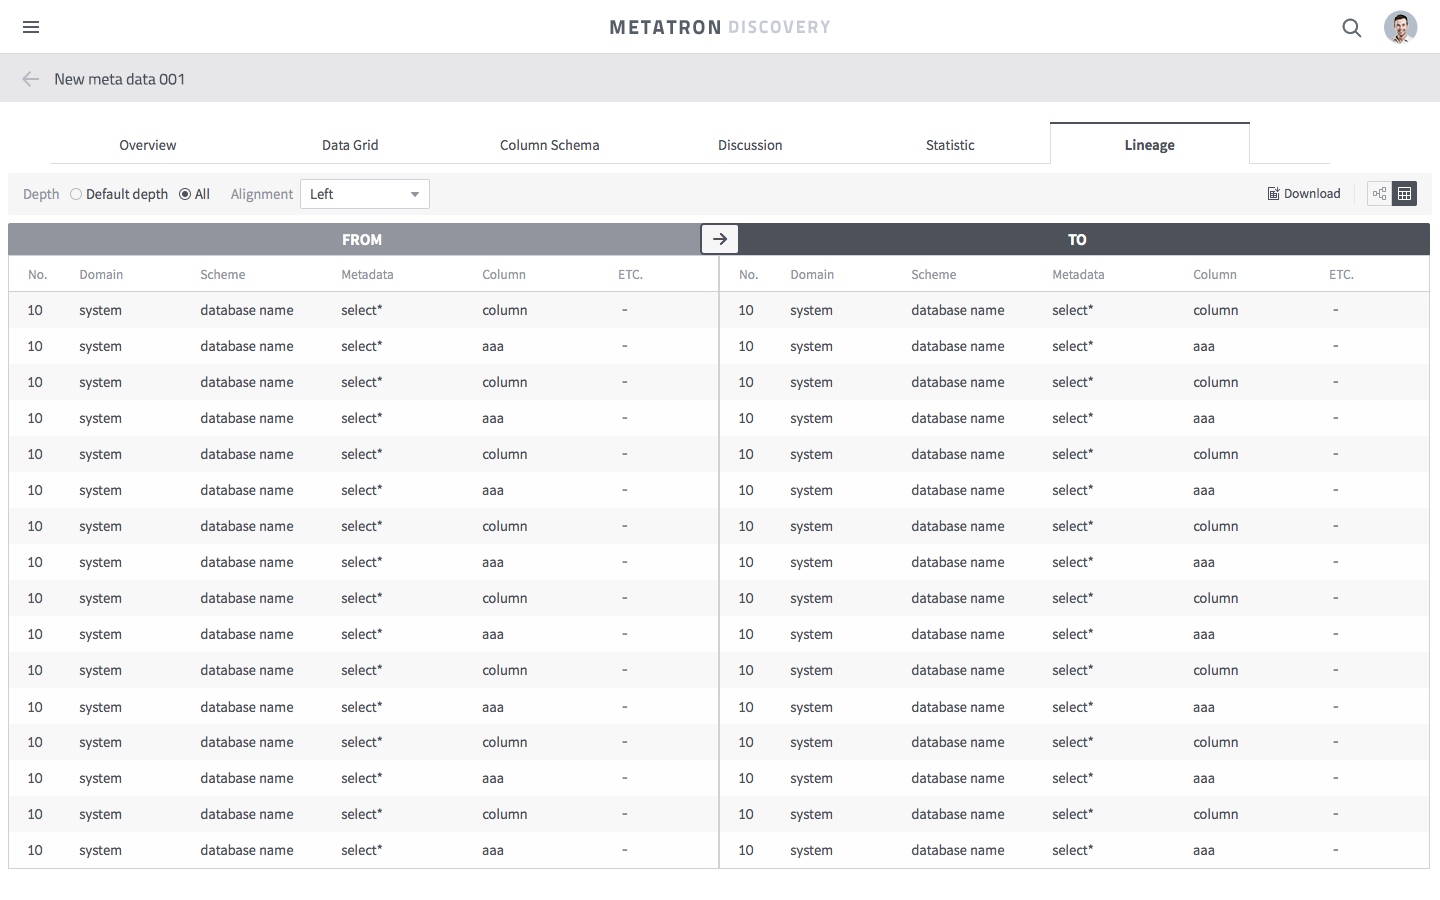Image resolution: width=1440 pixels, height=900 pixels.
Task: Open the Statistic tab
Action: coord(949,145)
